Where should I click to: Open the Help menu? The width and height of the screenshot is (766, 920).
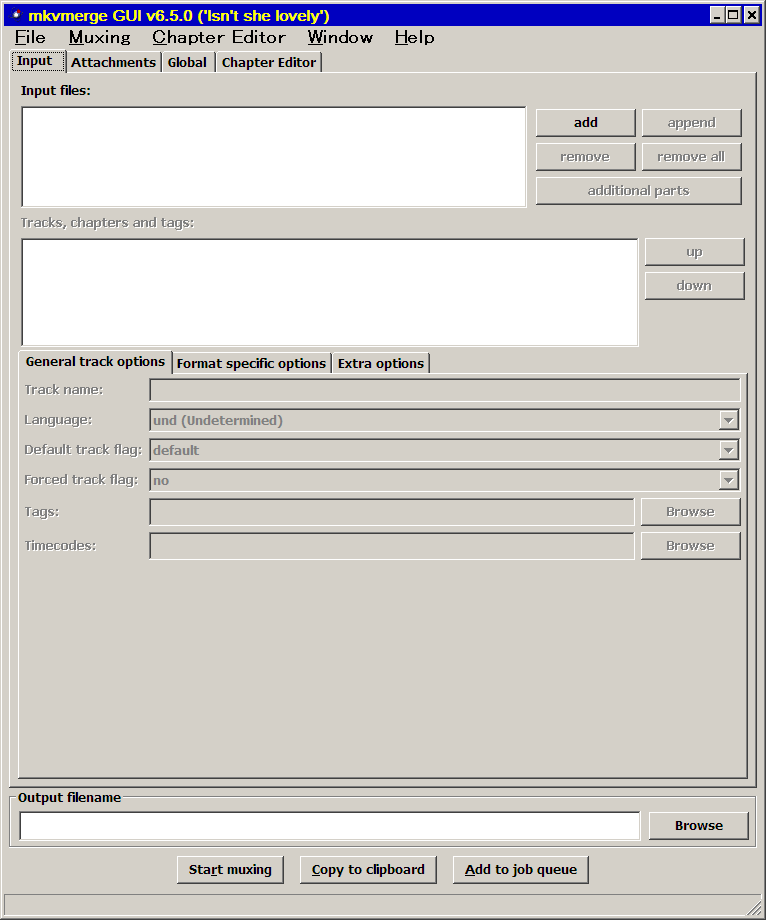(x=414, y=38)
